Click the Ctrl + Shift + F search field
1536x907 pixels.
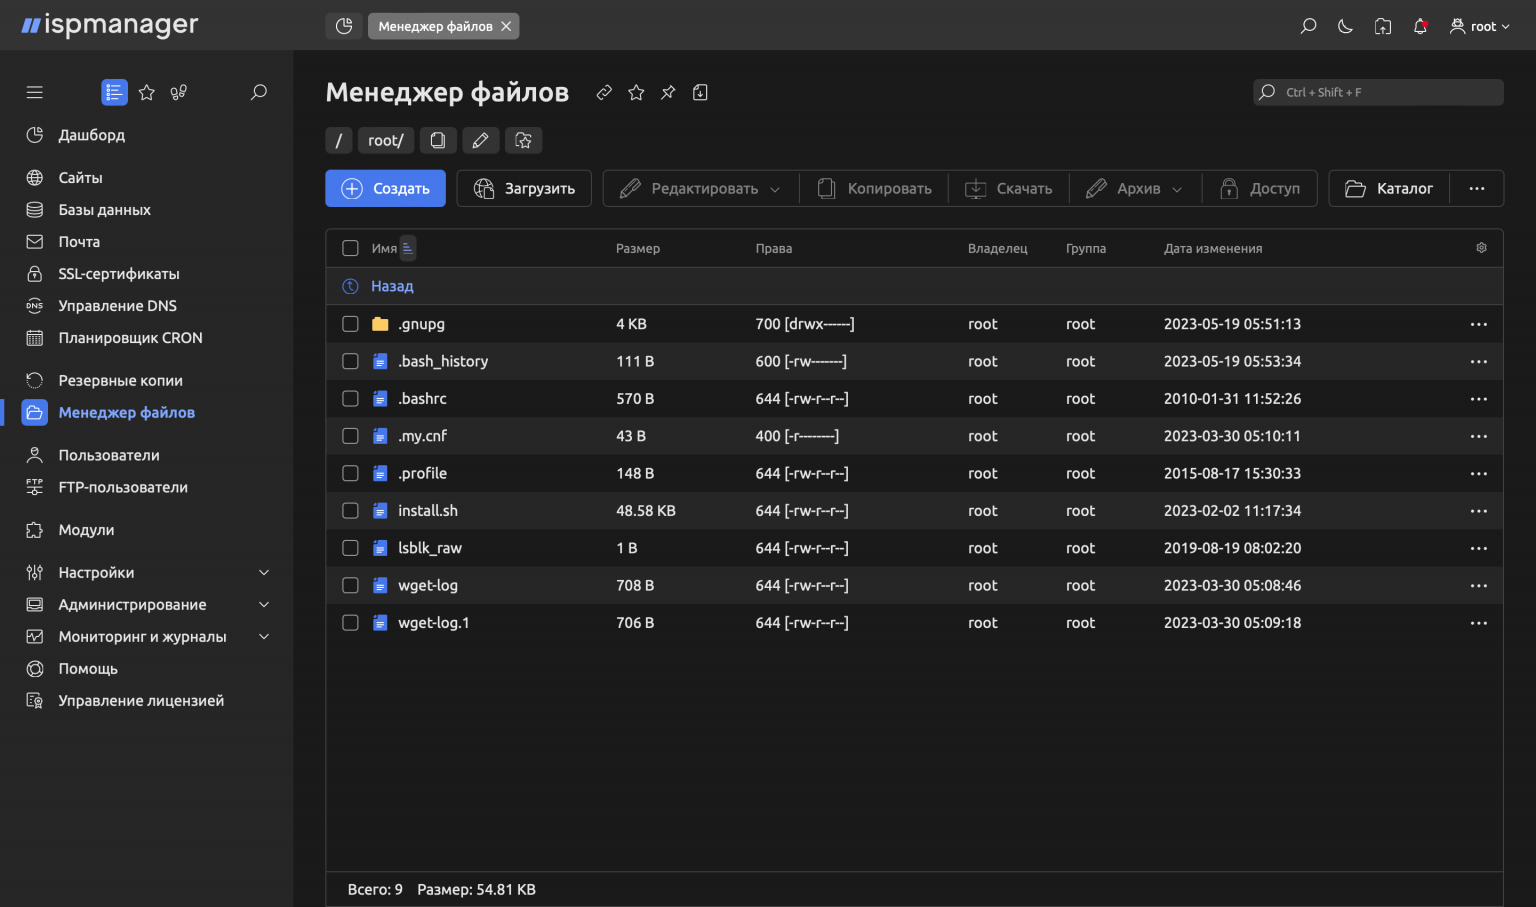pos(1378,91)
